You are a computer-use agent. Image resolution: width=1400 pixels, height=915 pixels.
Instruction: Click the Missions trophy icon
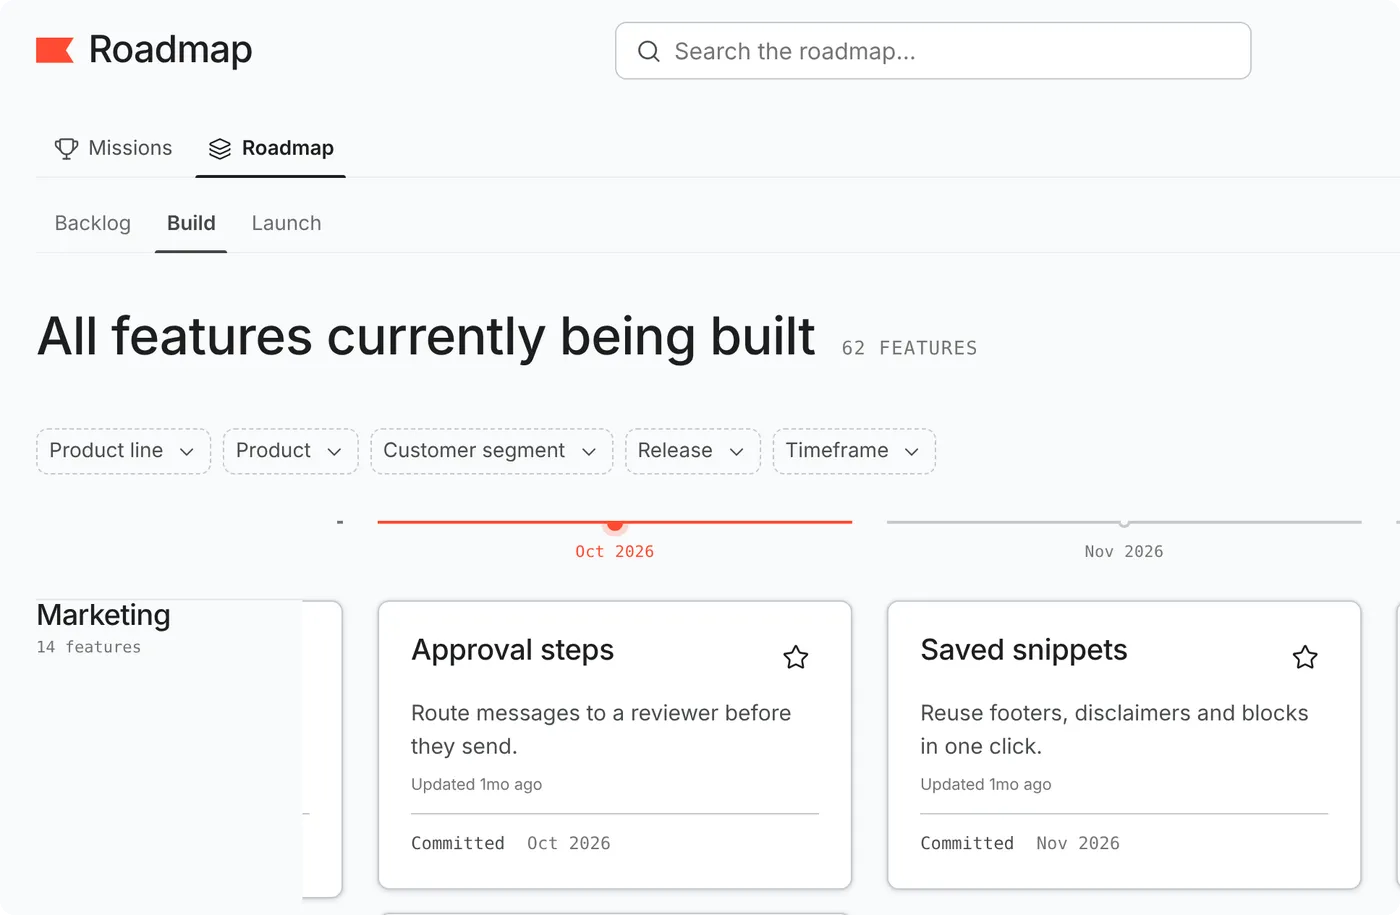(66, 148)
